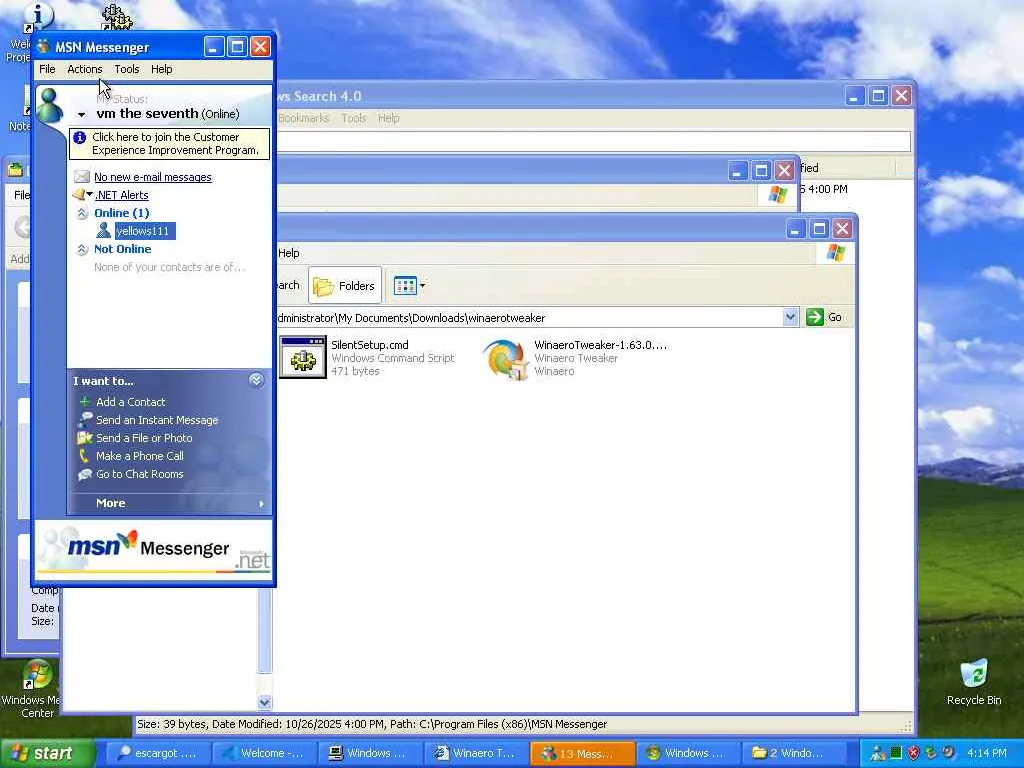Click the red shield security tray icon
1024x768 pixels.
pos(914,753)
